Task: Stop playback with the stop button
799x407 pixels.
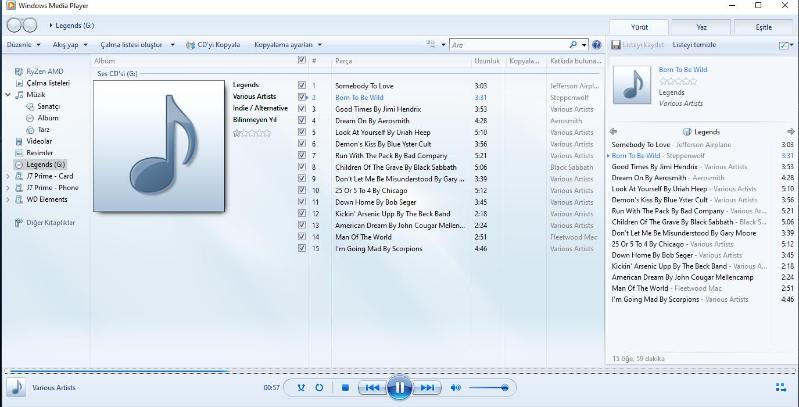Action: 345,388
